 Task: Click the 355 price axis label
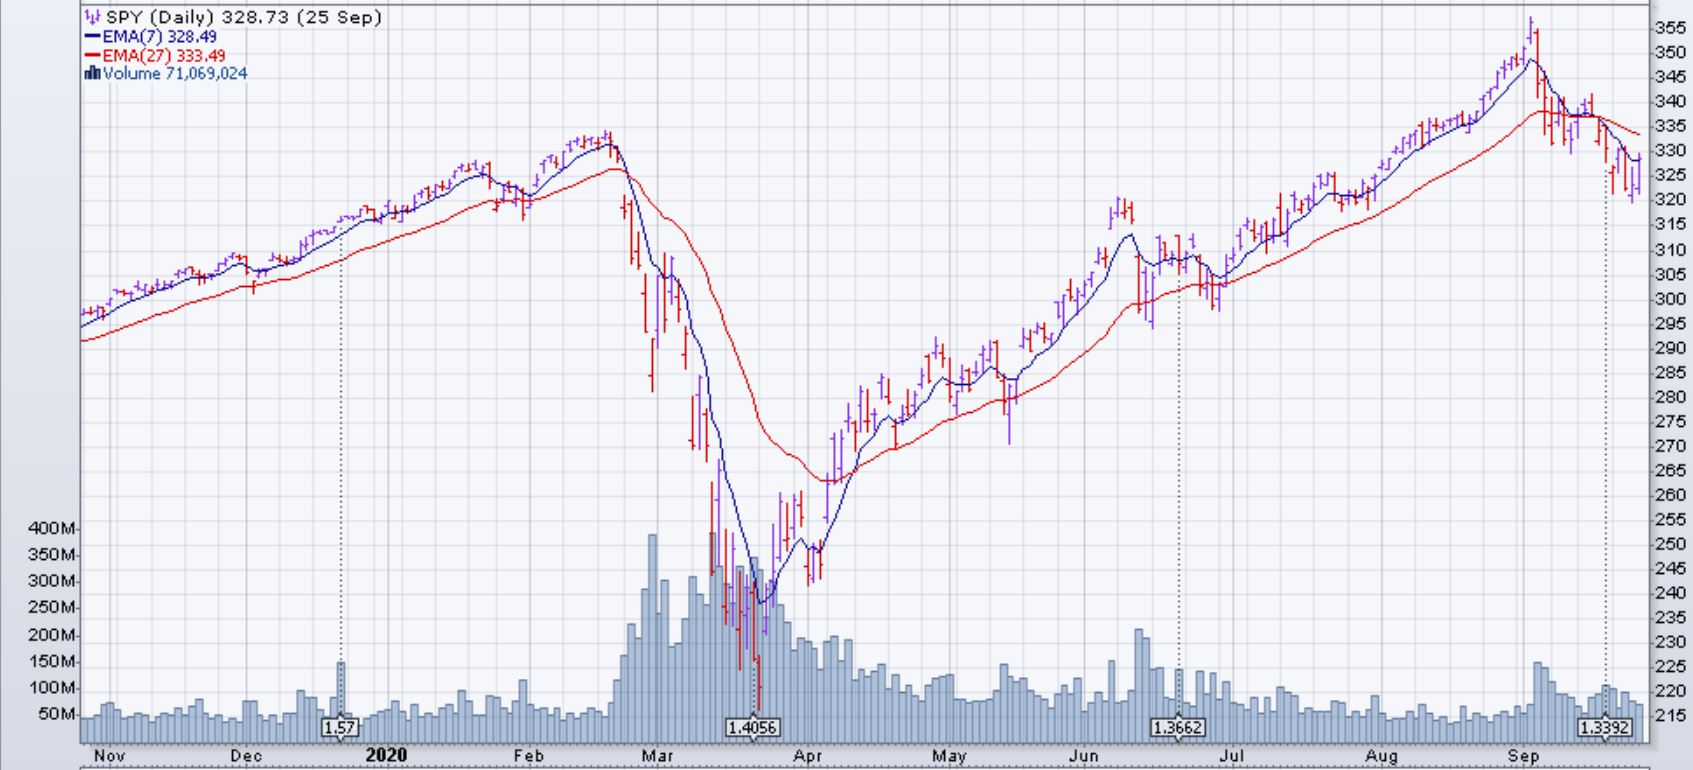(x=1671, y=27)
